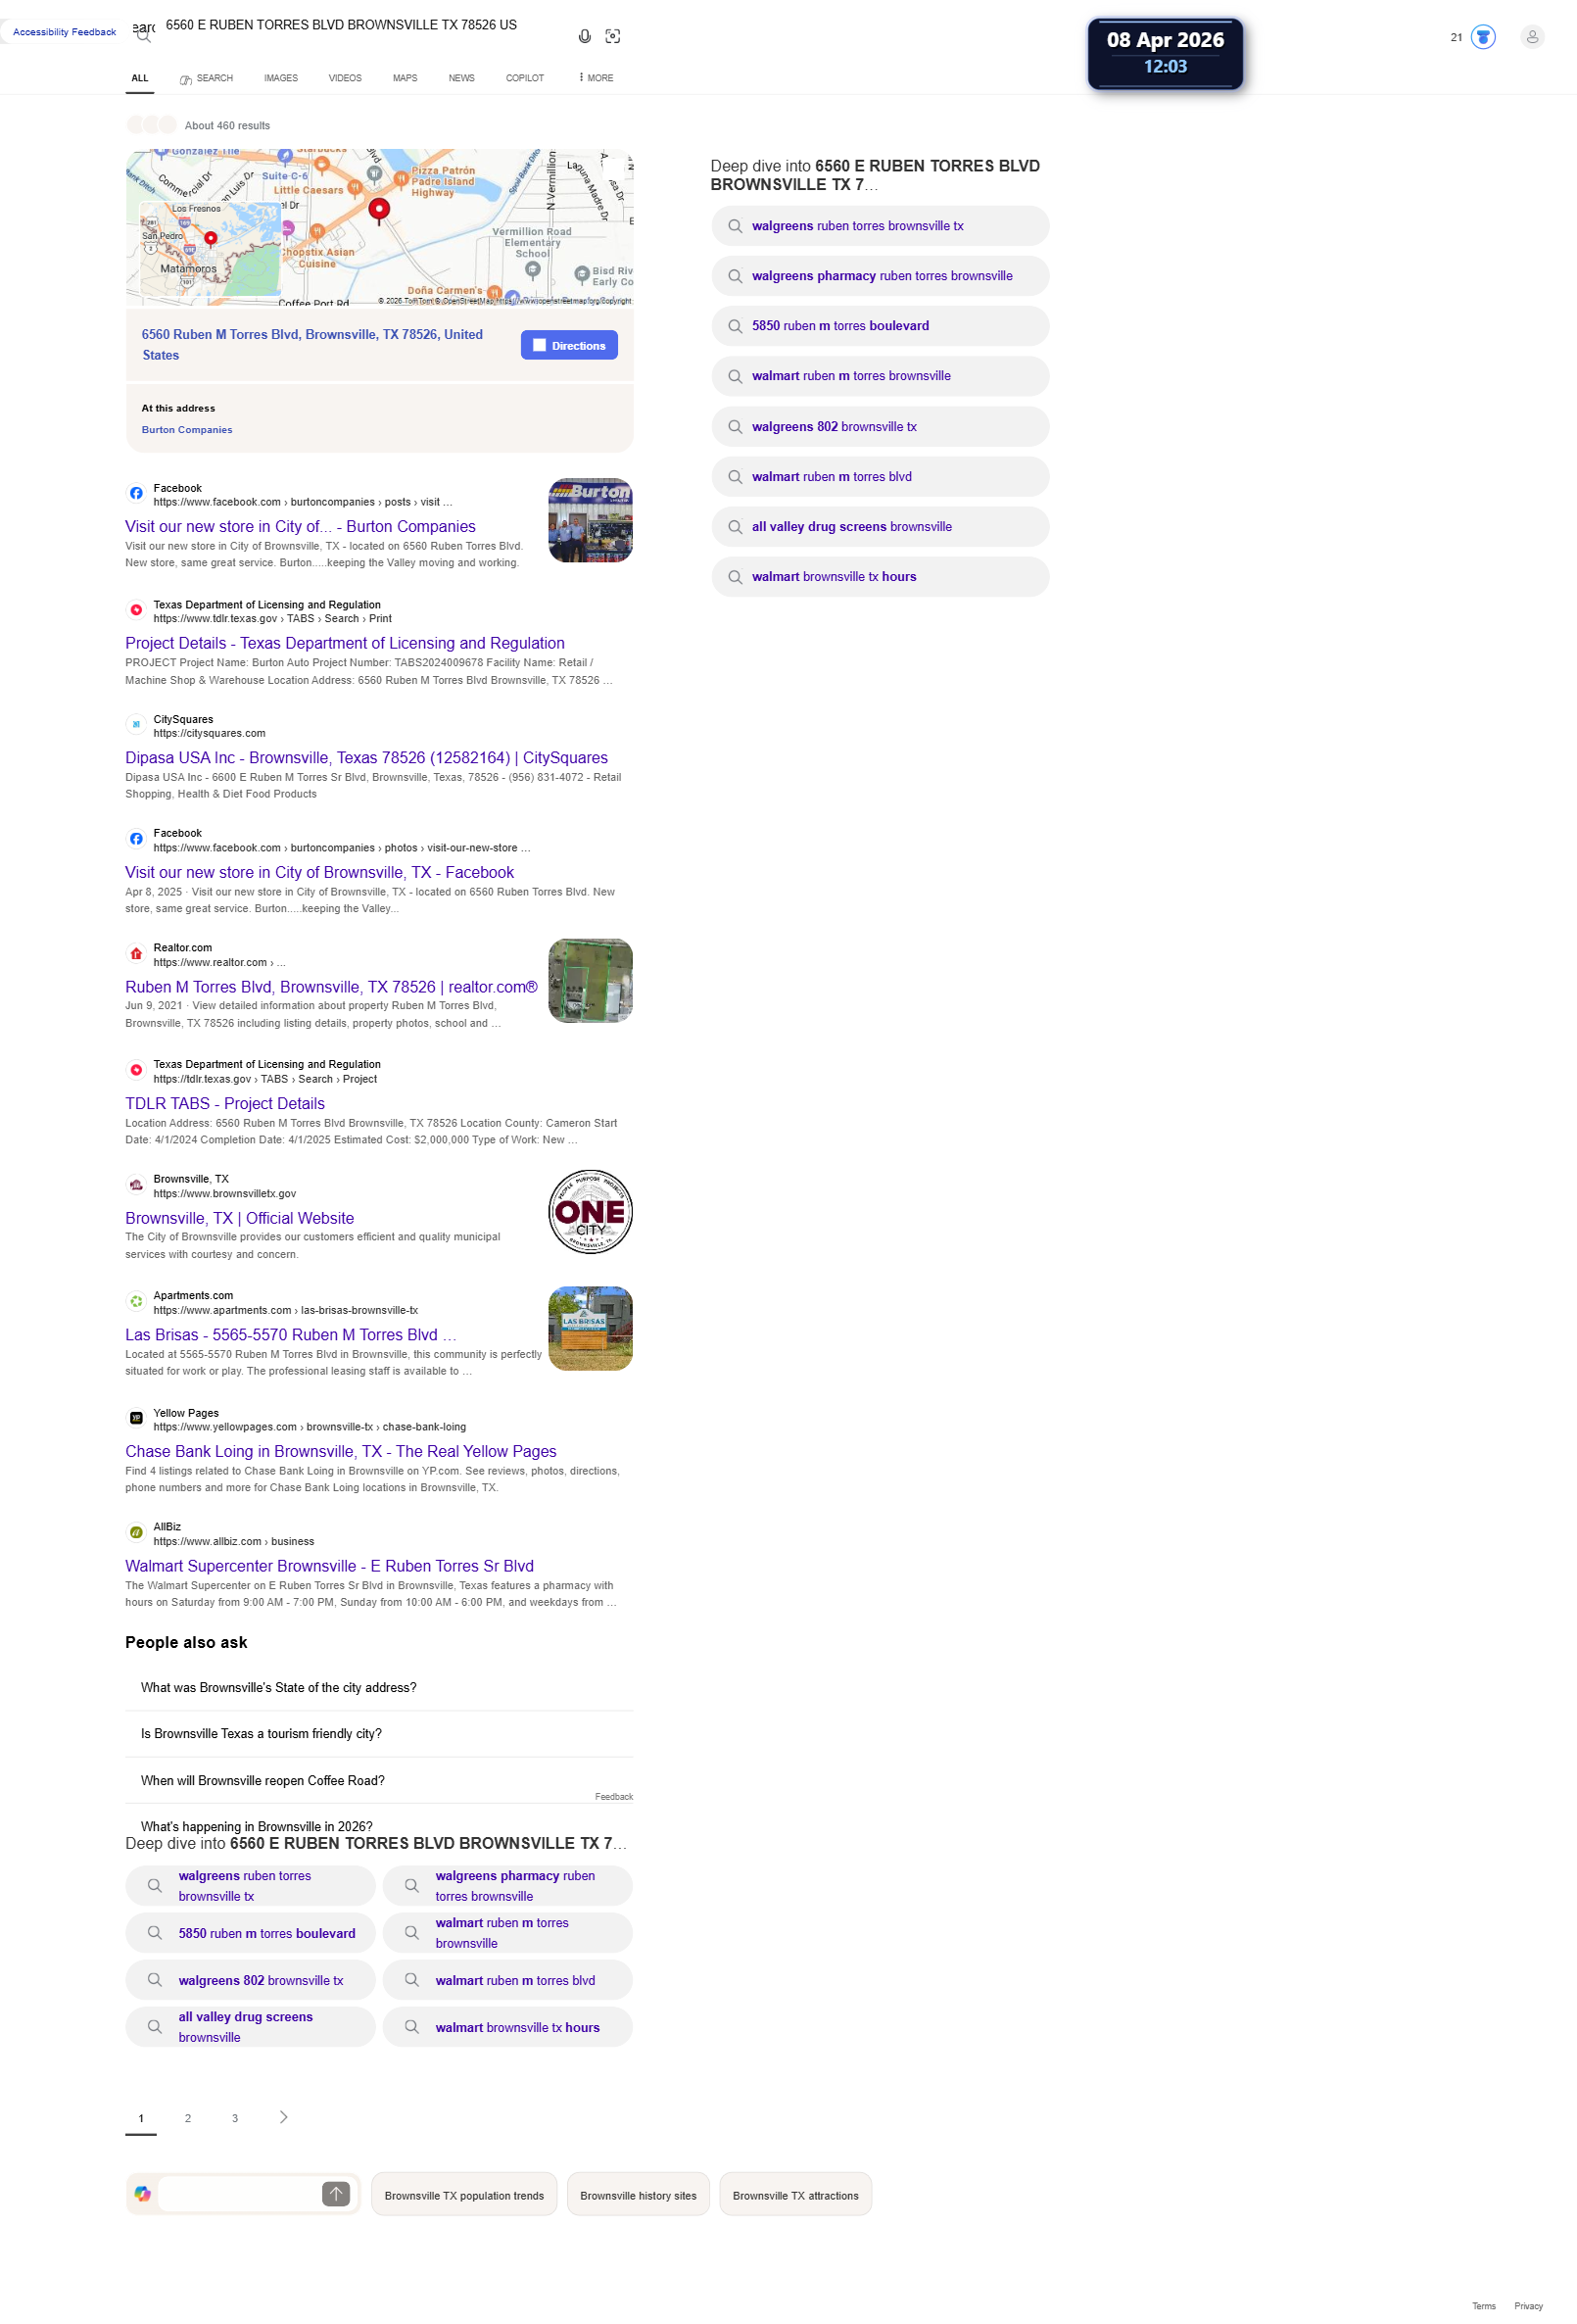Click Realtor.com aerial property thumbnail
This screenshot has width=1577, height=2324.
coord(590,981)
